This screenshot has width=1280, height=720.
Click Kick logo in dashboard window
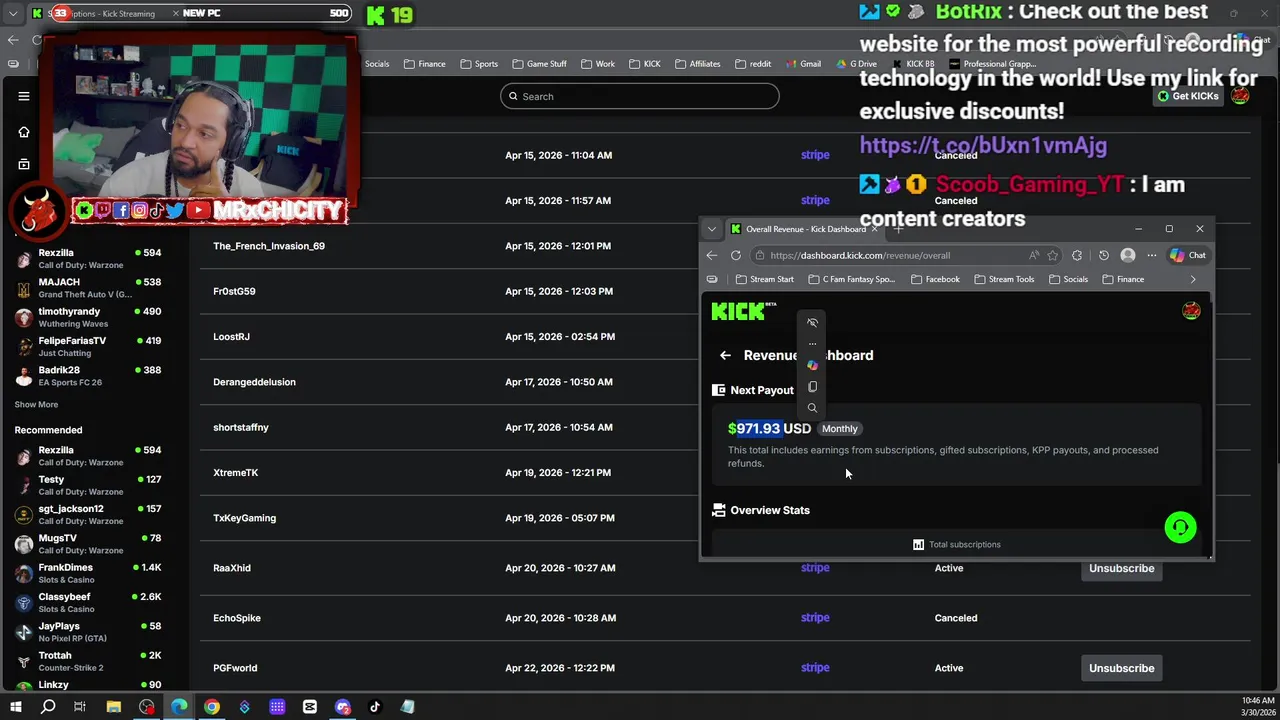743,311
